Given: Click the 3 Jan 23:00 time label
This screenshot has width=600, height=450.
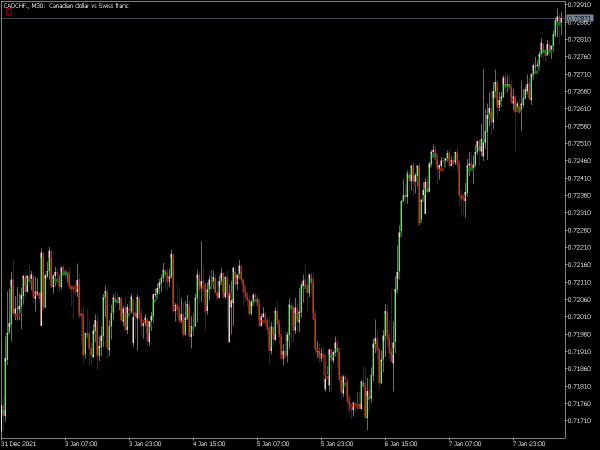Looking at the screenshot, I should 145,444.
